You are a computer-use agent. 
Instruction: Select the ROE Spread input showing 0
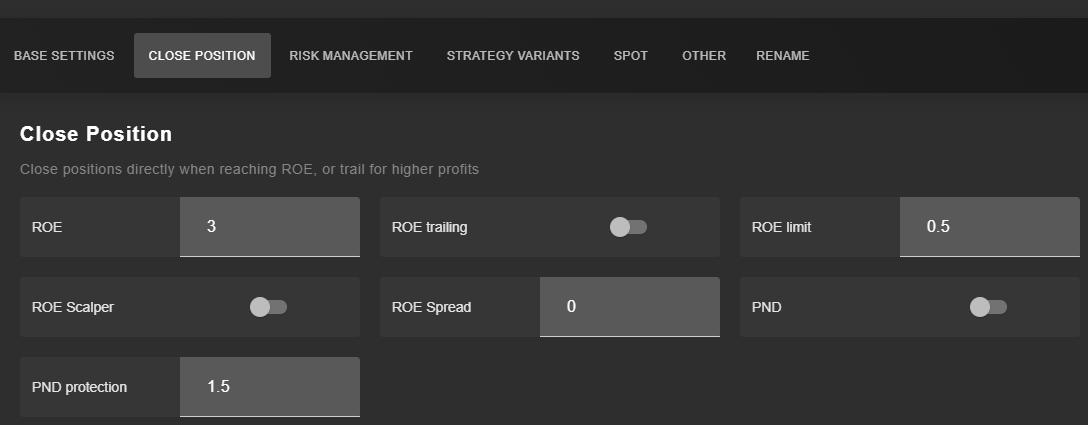coord(630,307)
